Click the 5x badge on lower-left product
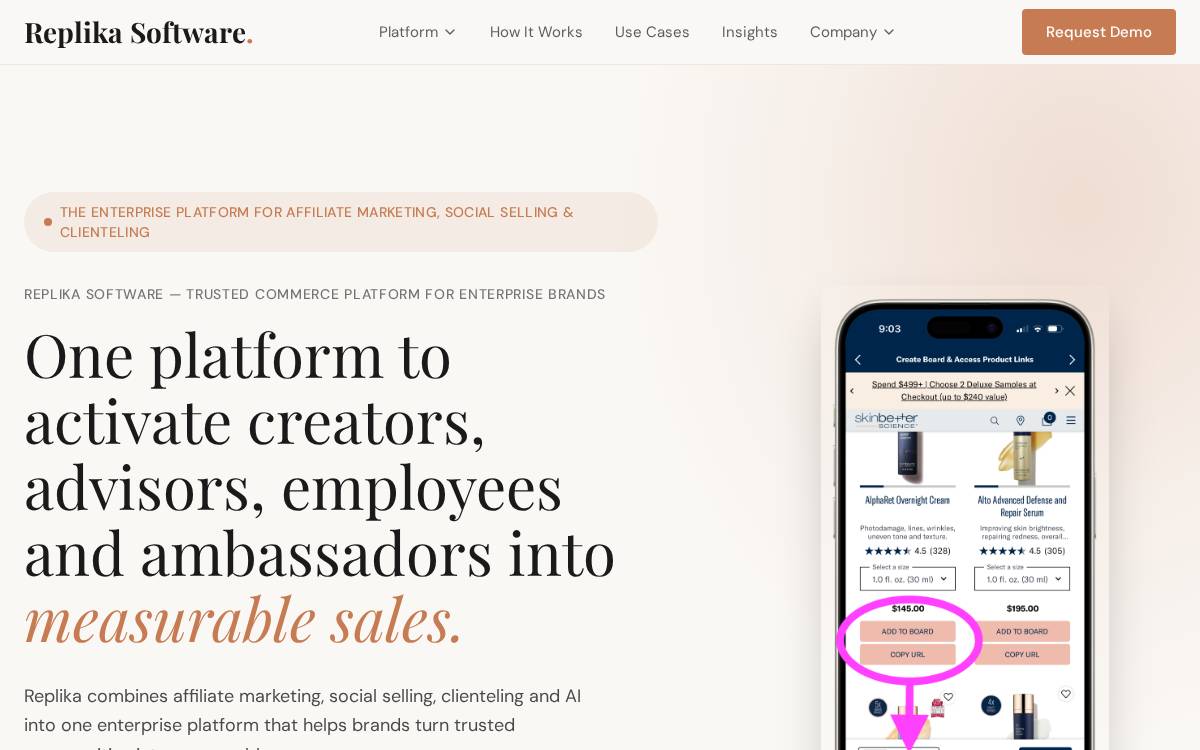The width and height of the screenshot is (1200, 750). point(877,707)
